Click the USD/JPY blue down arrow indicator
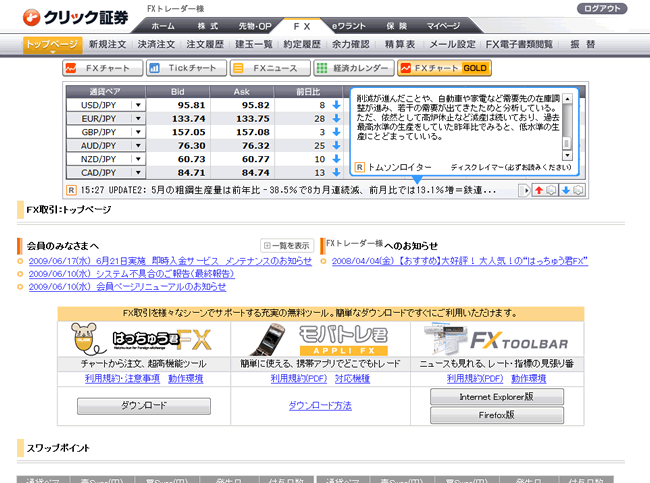 tap(336, 105)
